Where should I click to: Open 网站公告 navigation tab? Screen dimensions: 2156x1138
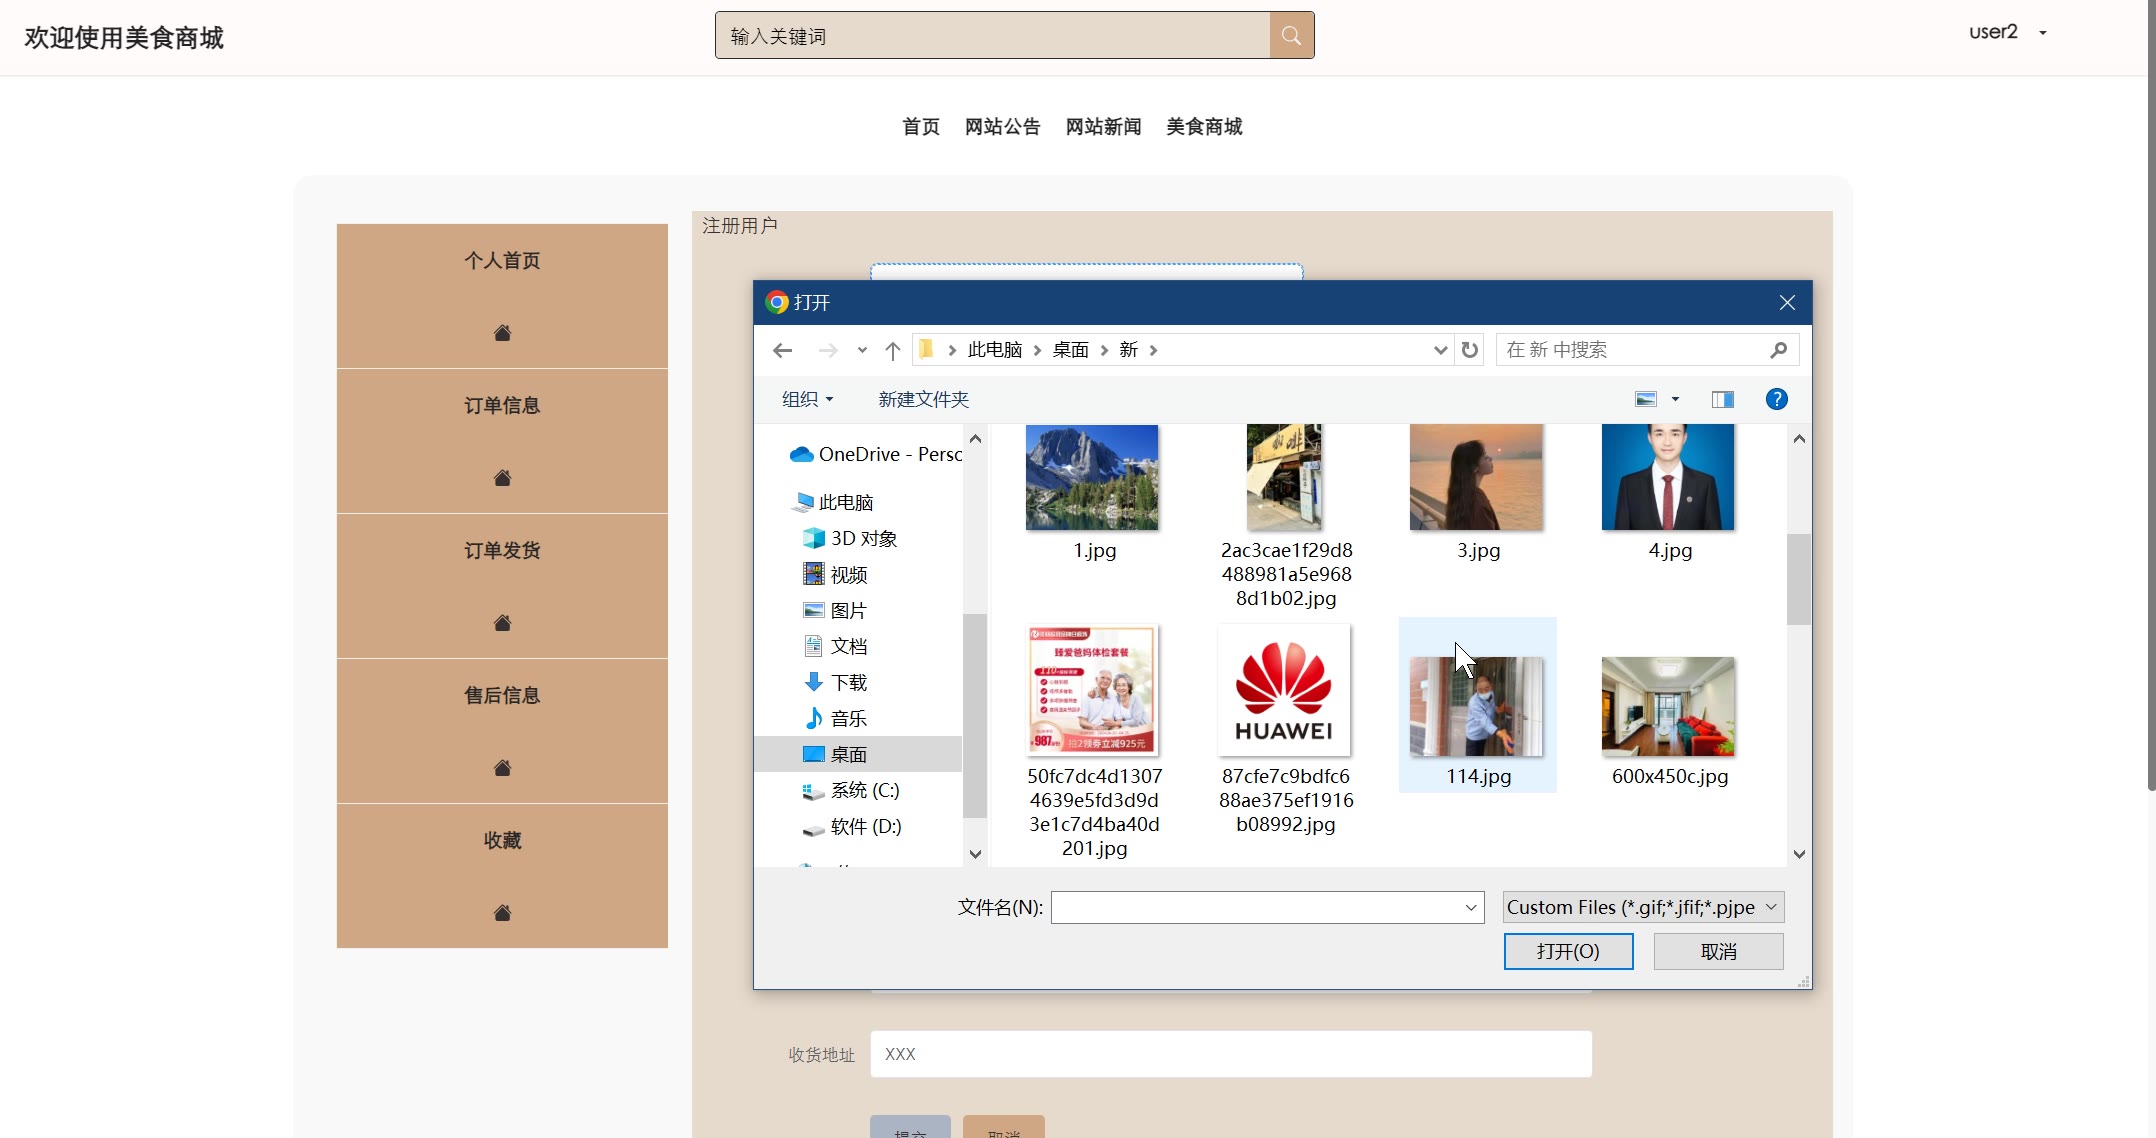pyautogui.click(x=1002, y=127)
